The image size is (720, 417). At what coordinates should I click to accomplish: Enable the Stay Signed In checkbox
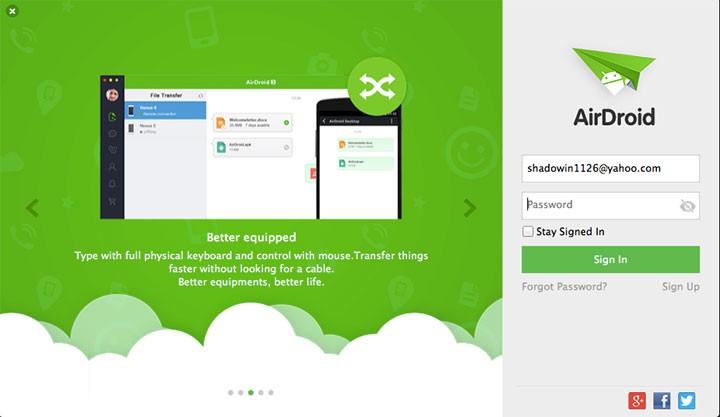coord(528,231)
